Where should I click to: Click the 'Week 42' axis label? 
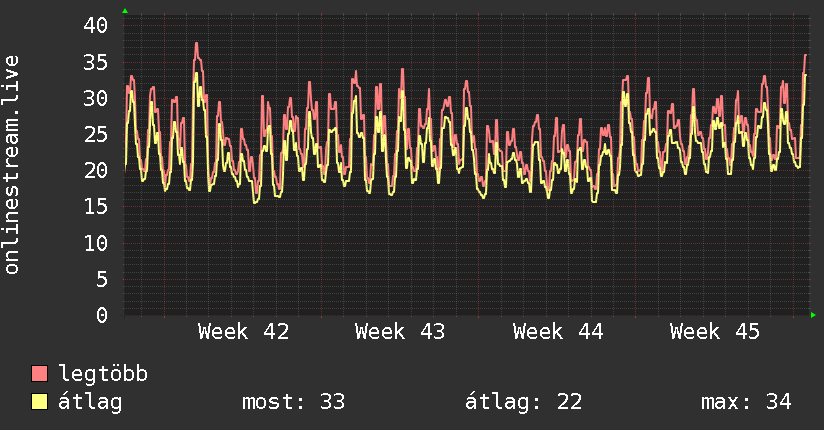pos(243,332)
